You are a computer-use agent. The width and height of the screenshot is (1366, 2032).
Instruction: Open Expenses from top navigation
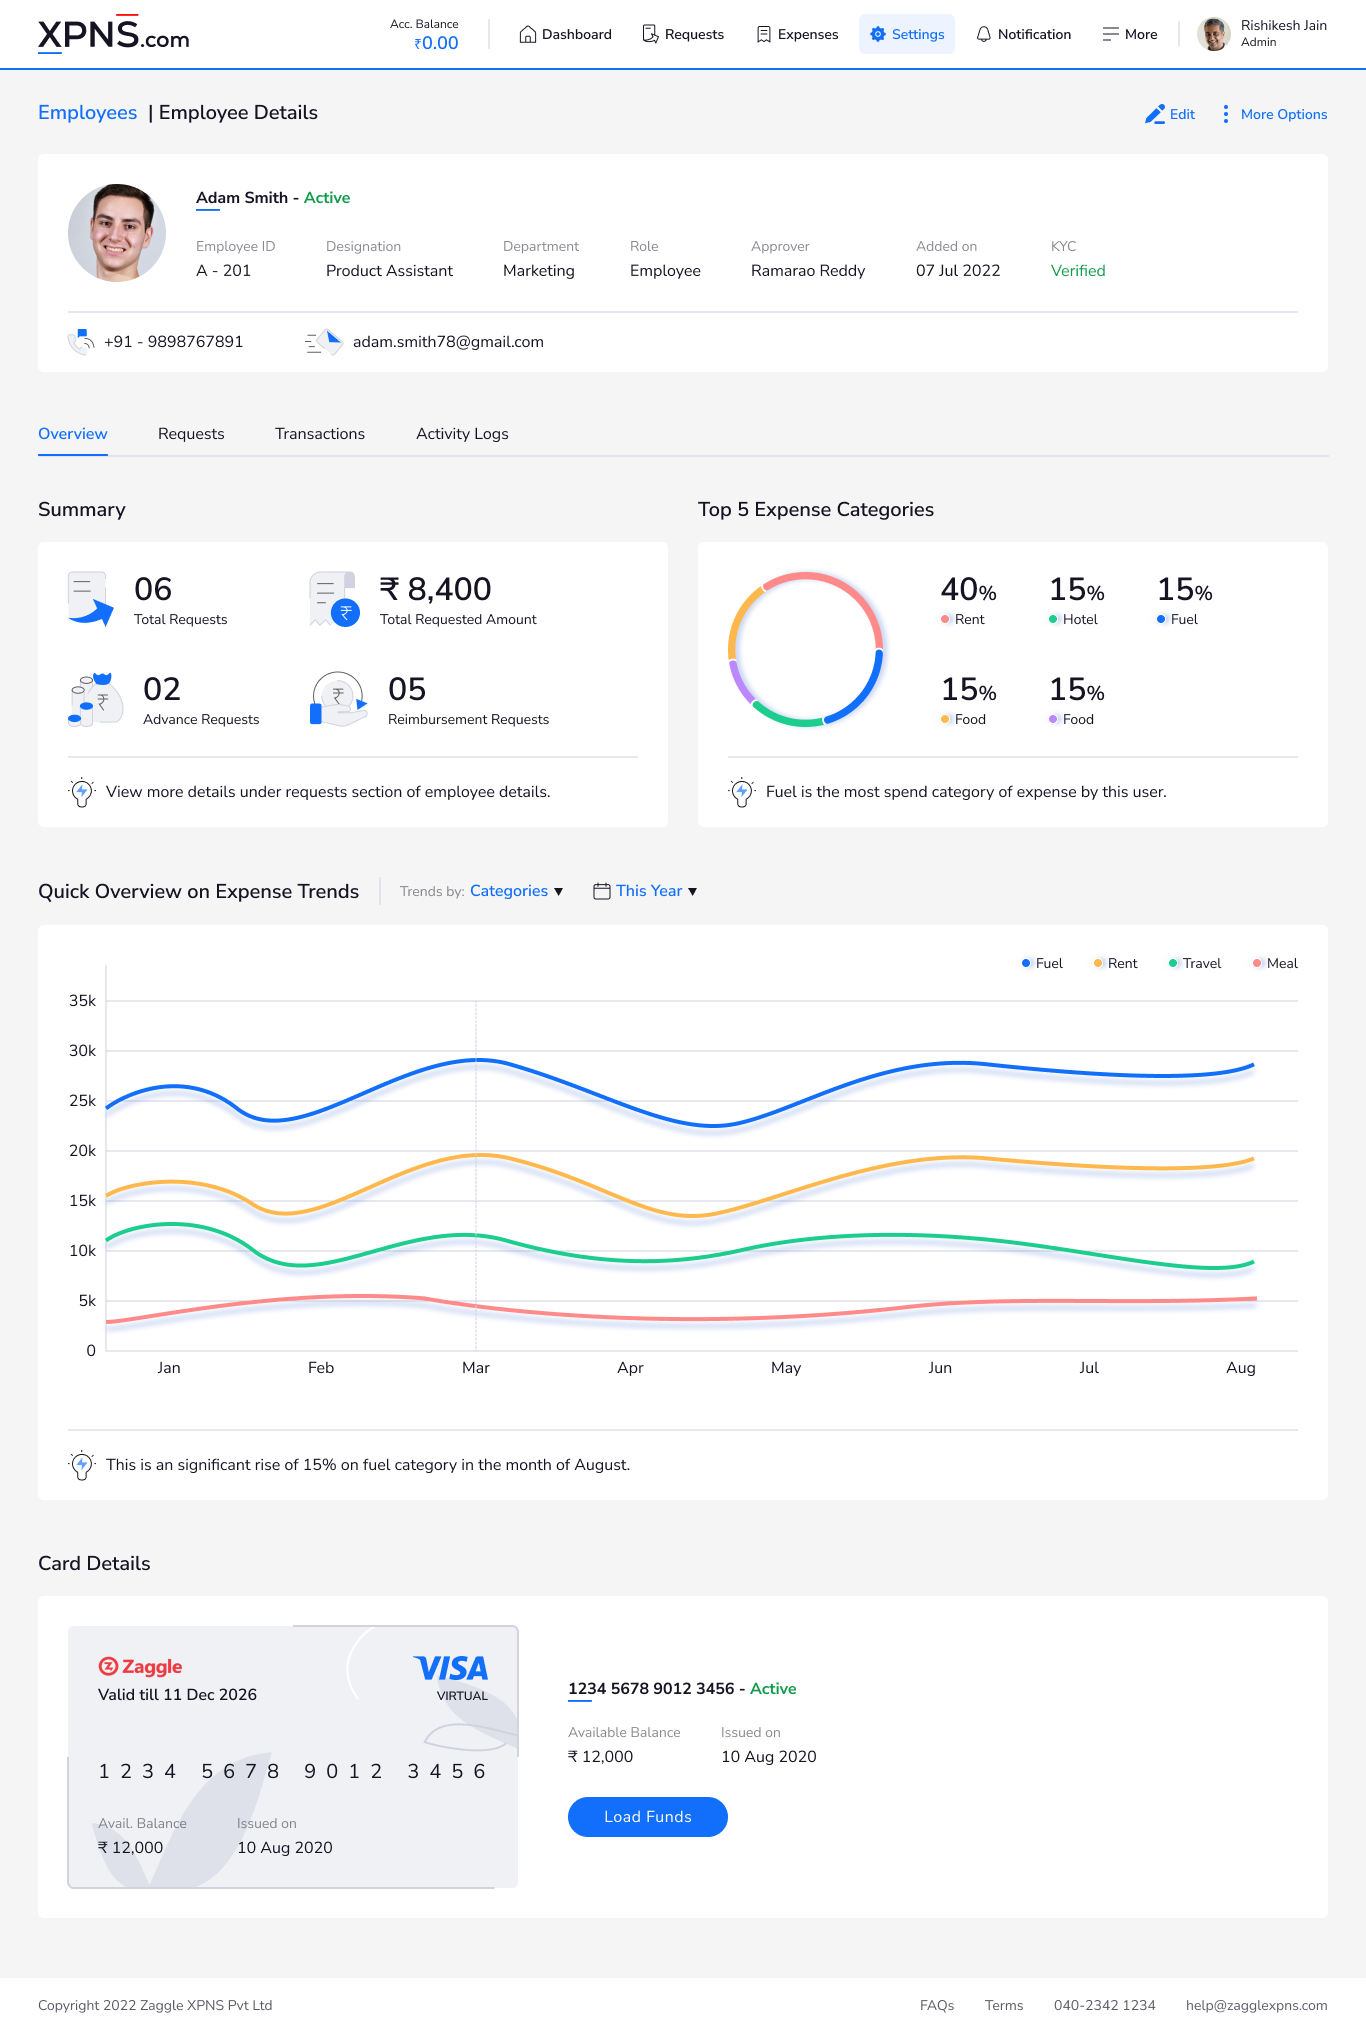797,34
